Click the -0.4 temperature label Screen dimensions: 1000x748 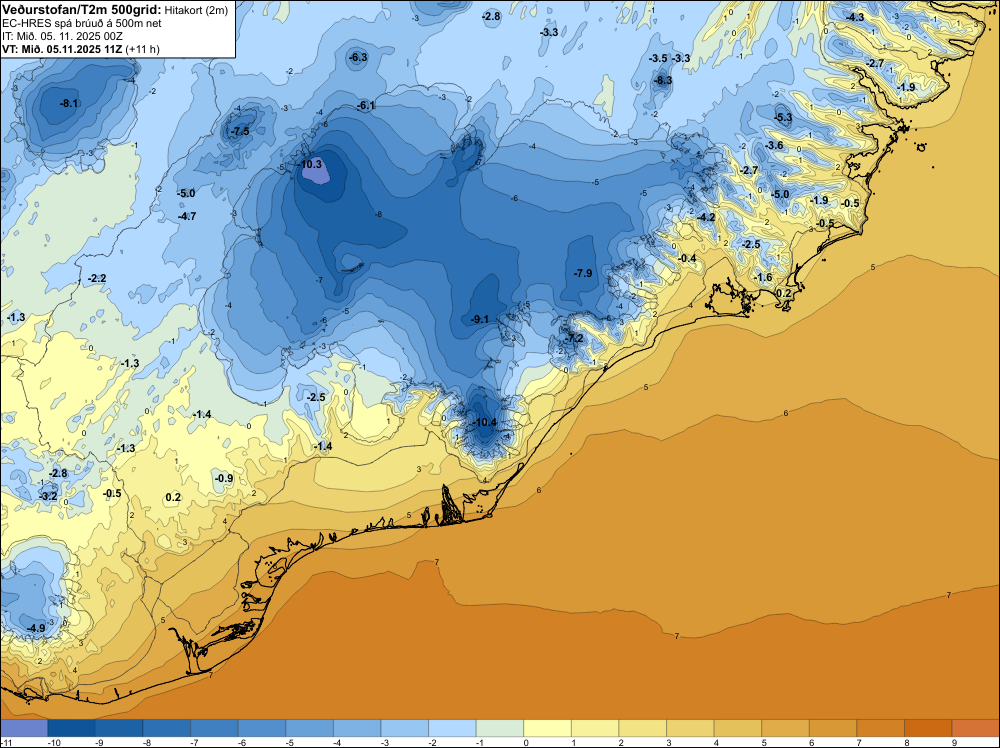[687, 258]
